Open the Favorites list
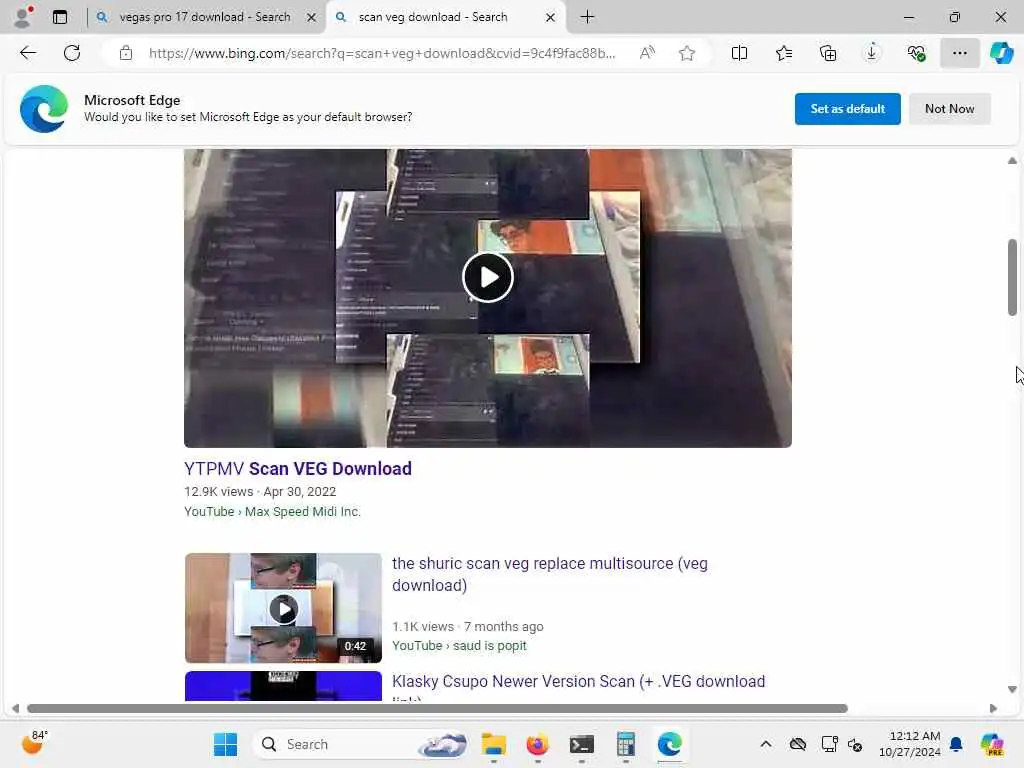 point(784,53)
